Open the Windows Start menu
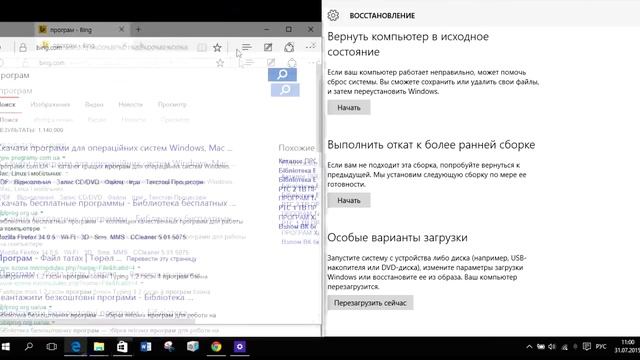 point(6,347)
